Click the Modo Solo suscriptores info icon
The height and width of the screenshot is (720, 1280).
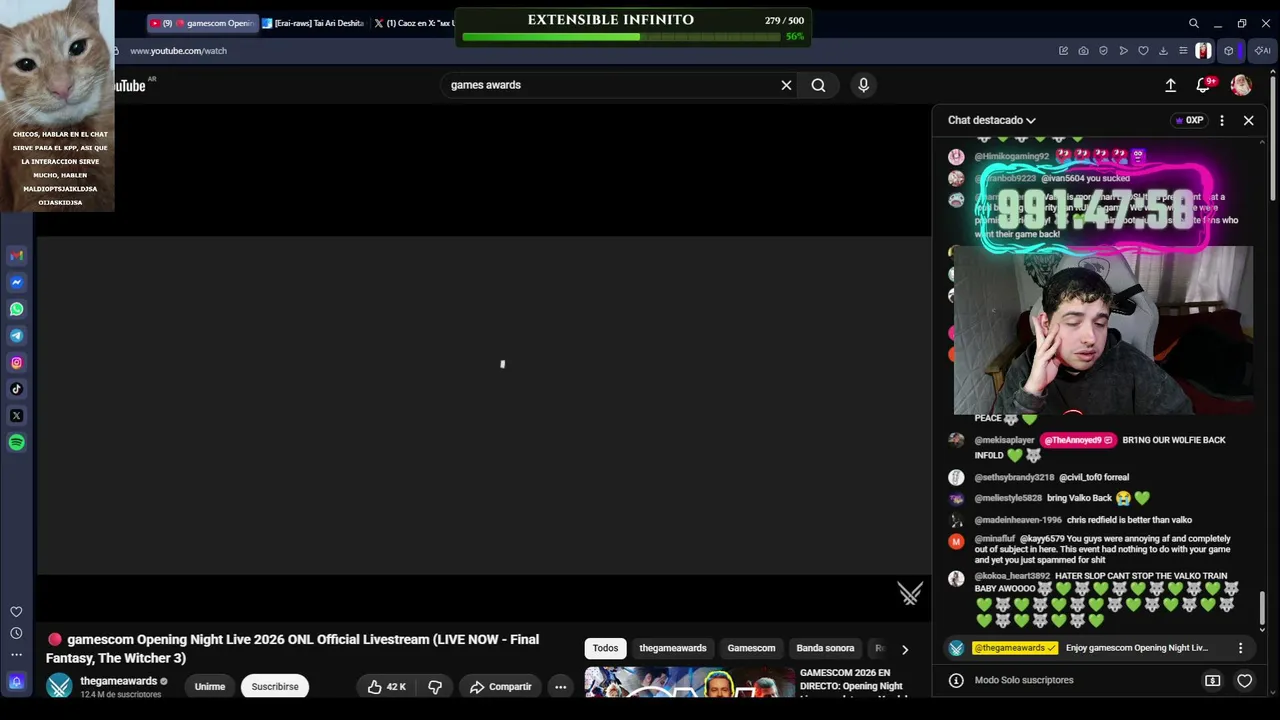pos(956,681)
